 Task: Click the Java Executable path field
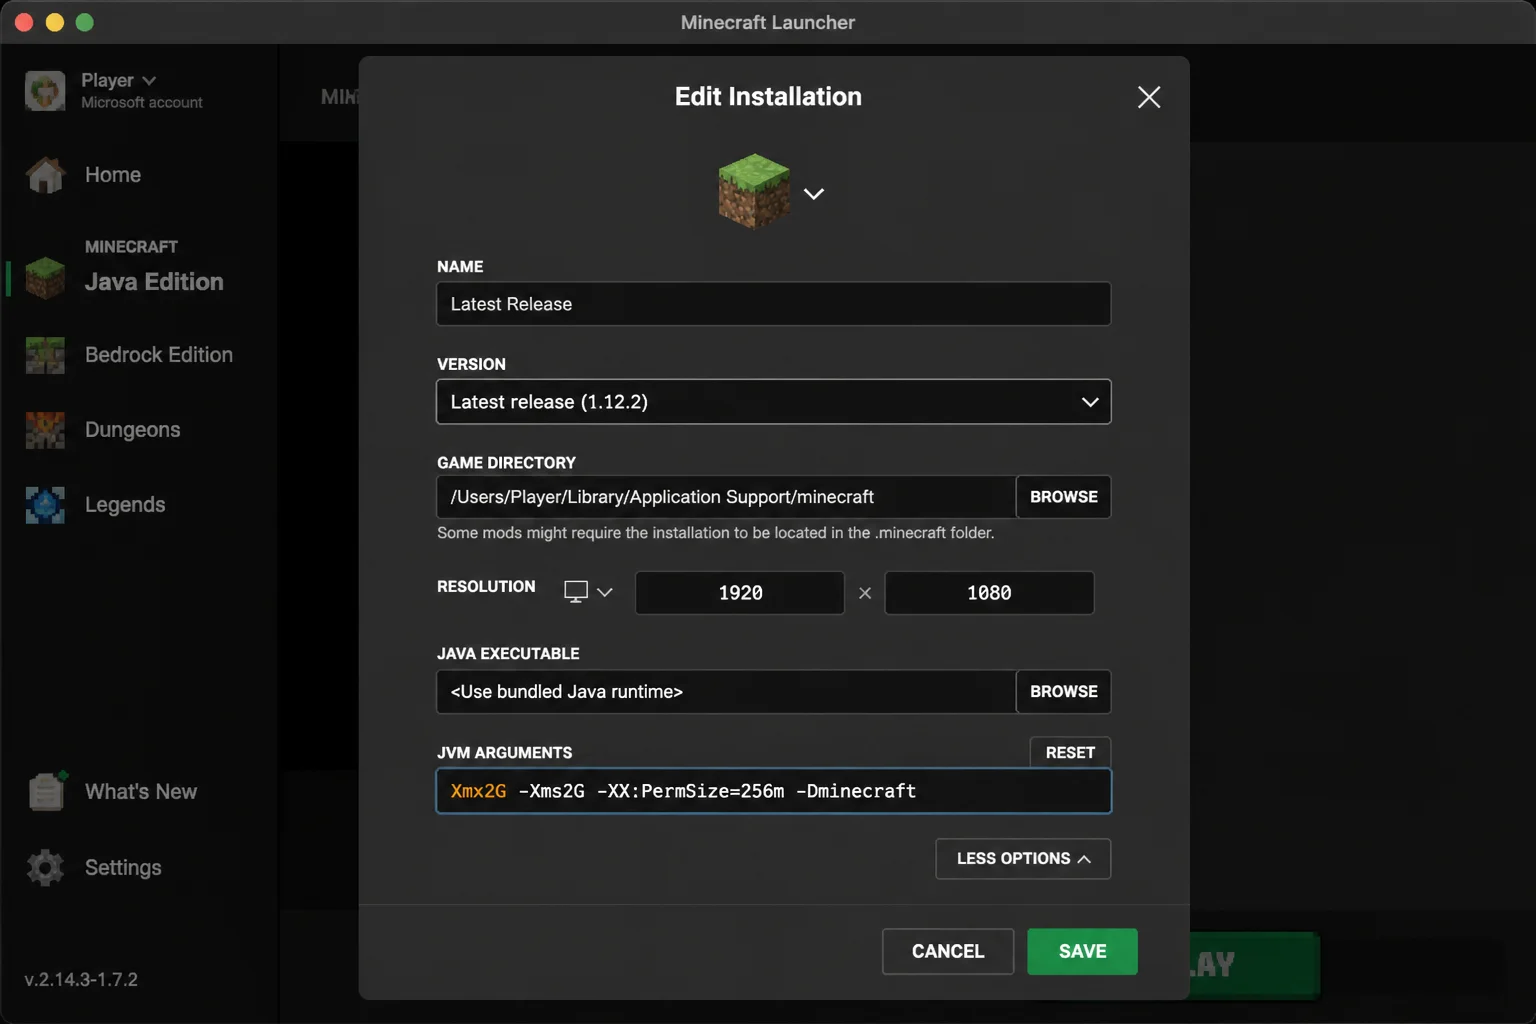[727, 692]
